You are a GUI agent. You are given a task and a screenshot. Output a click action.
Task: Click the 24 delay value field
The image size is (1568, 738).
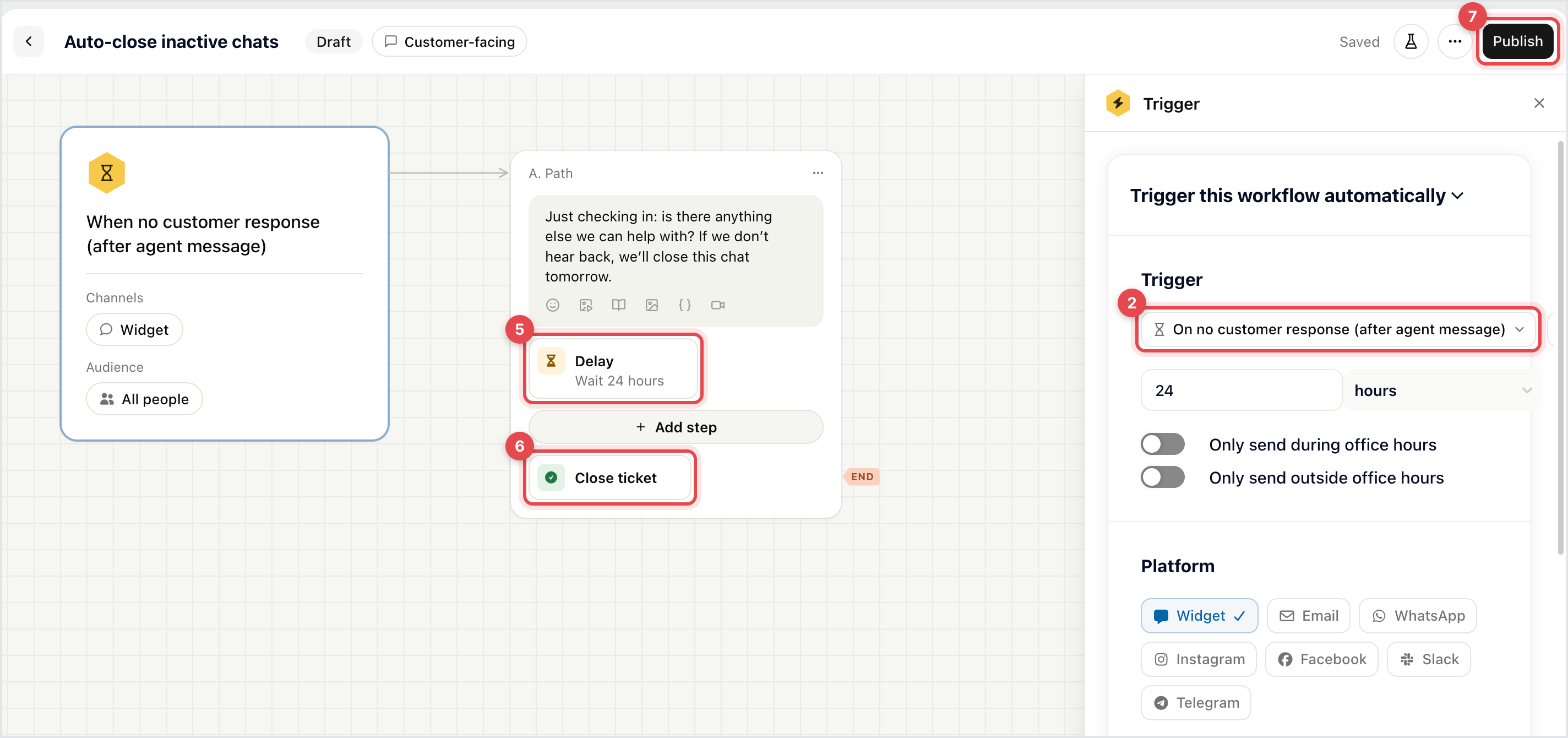[1241, 390]
